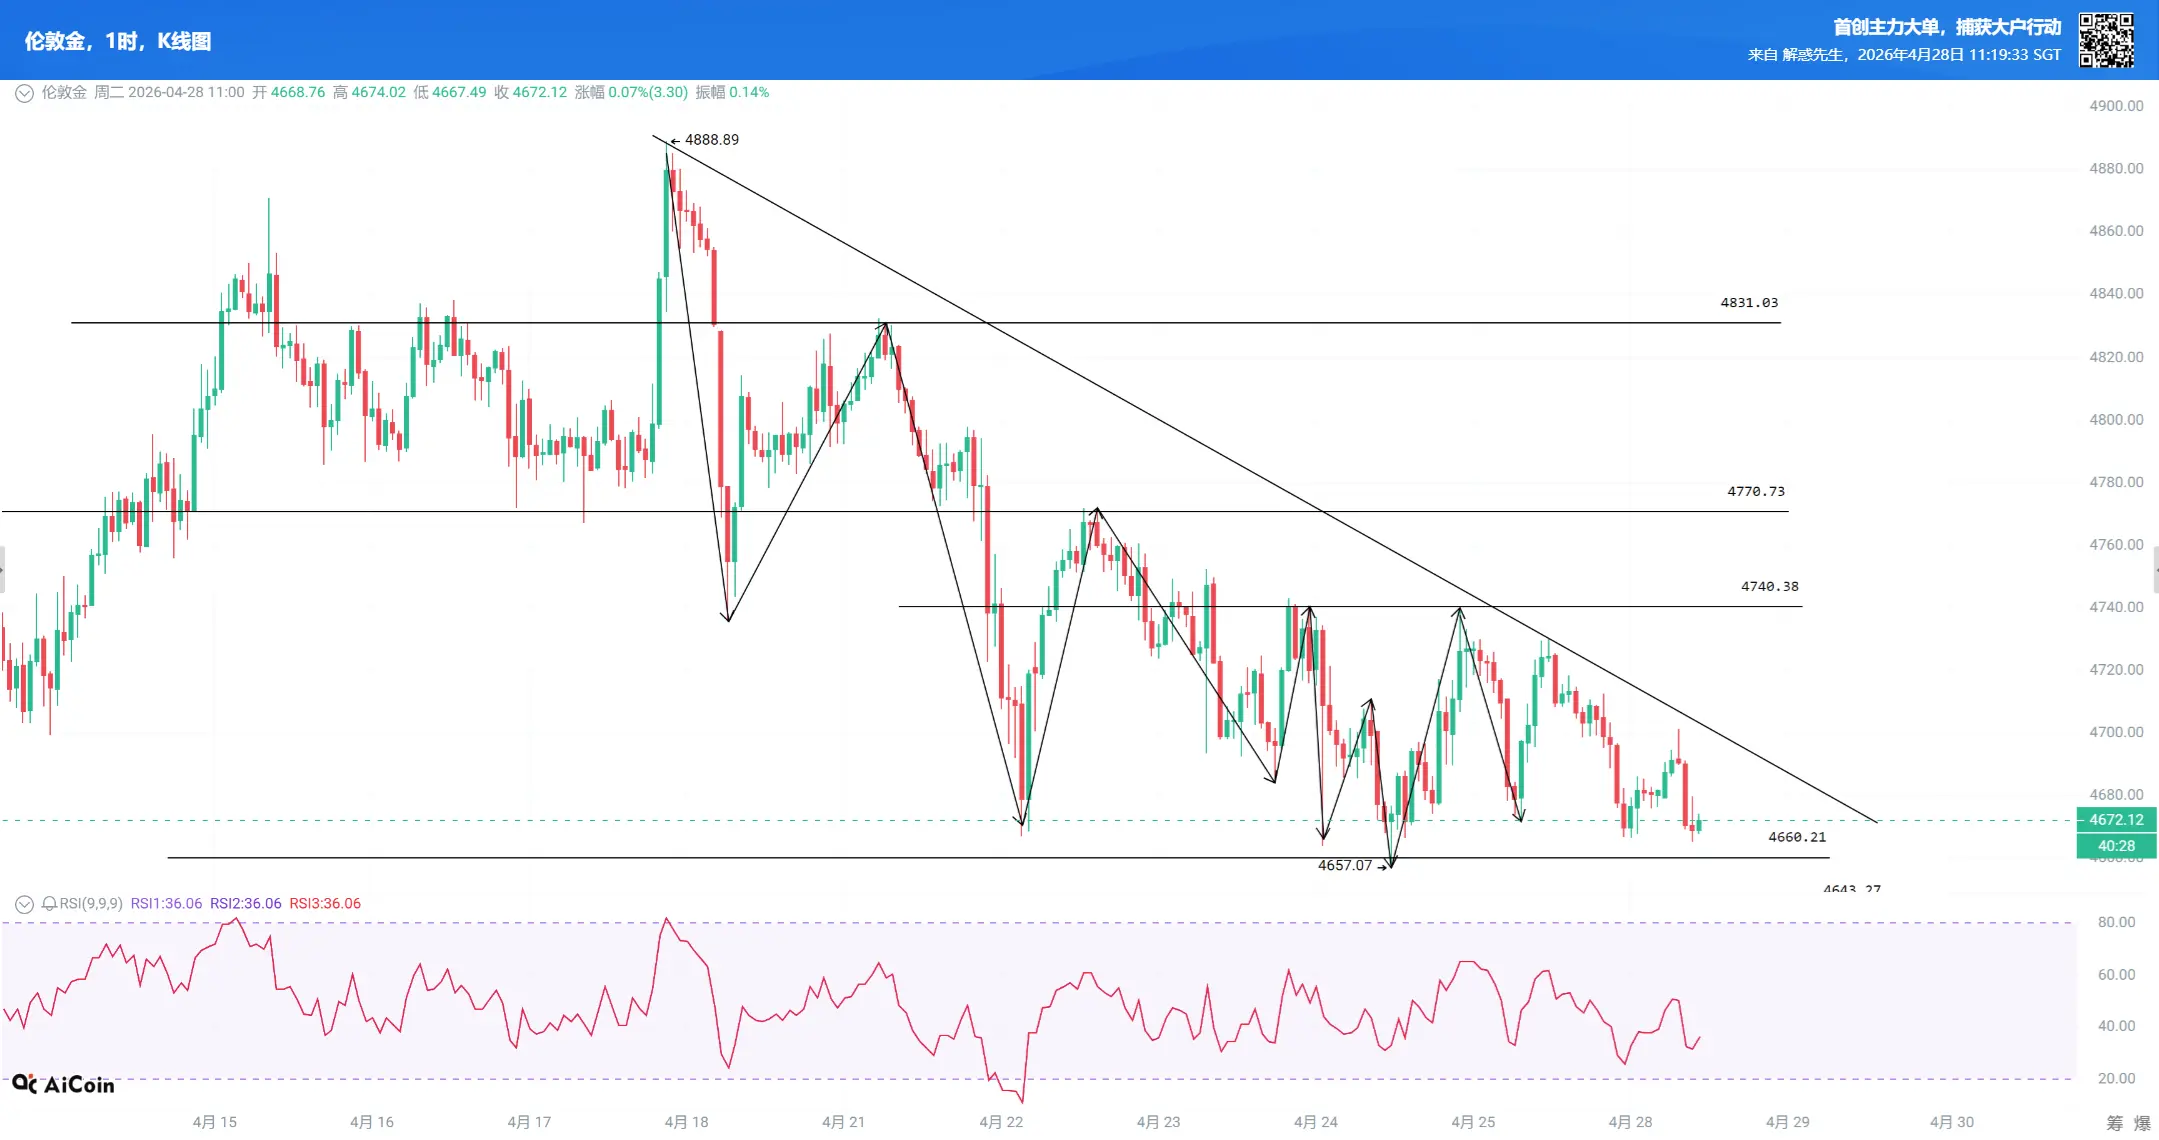This screenshot has width=2159, height=1140.
Task: Click the 40:28 countdown timer tag
Action: 2116,846
